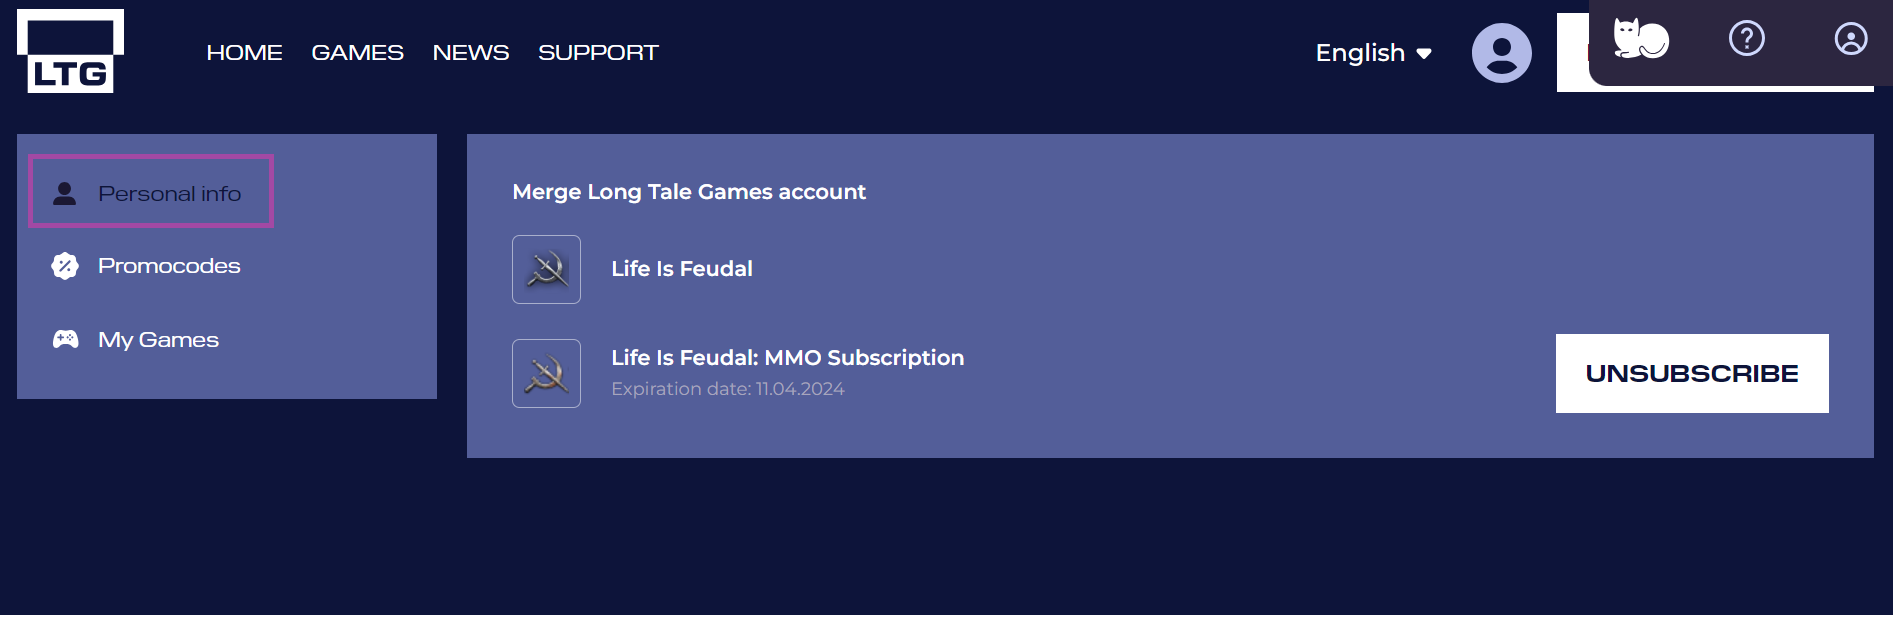Click the white cat extension icon

click(x=1640, y=40)
